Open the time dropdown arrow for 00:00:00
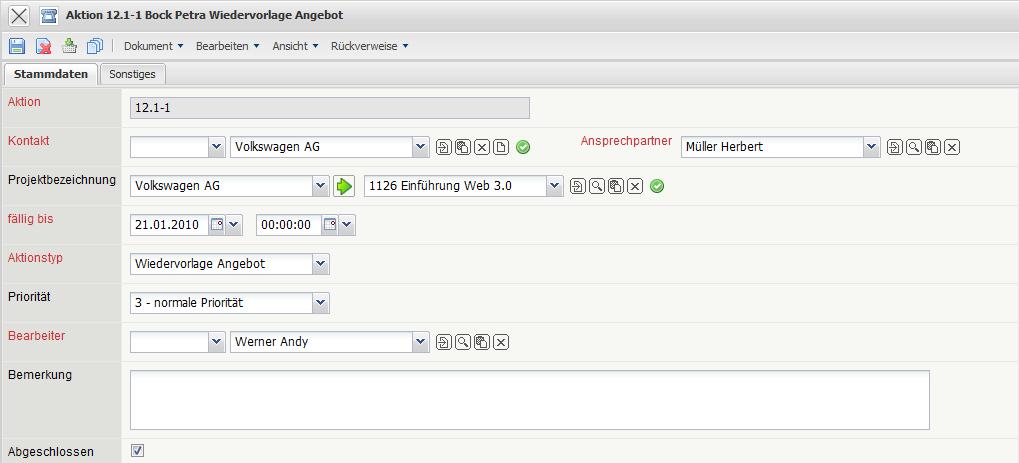The width and height of the screenshot is (1019, 463). pyautogui.click(x=347, y=225)
